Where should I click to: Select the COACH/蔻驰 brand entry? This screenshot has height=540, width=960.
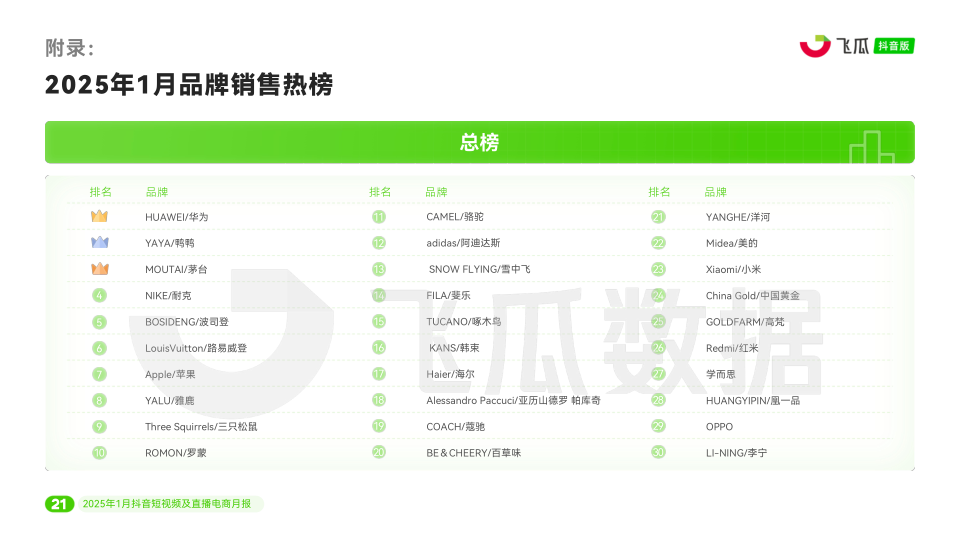click(x=456, y=427)
